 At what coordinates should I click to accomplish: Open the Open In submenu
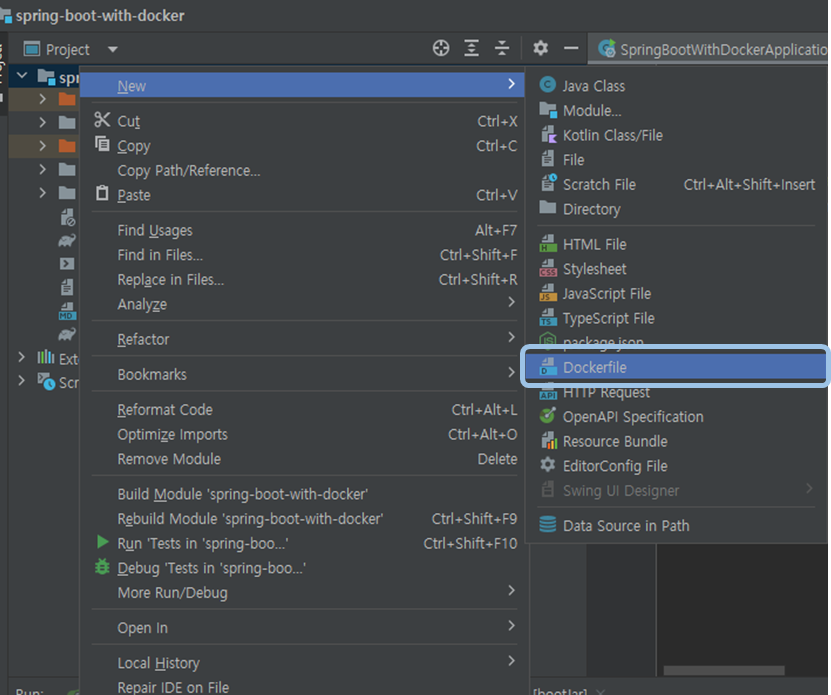(304, 628)
